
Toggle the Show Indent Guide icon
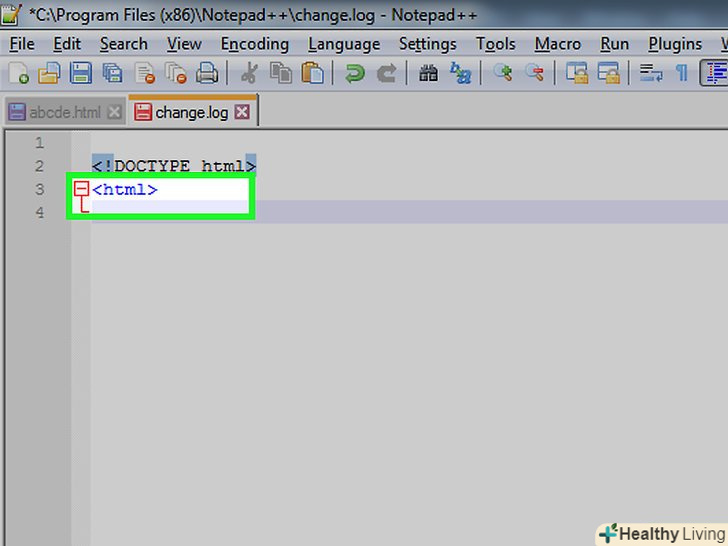tap(715, 73)
